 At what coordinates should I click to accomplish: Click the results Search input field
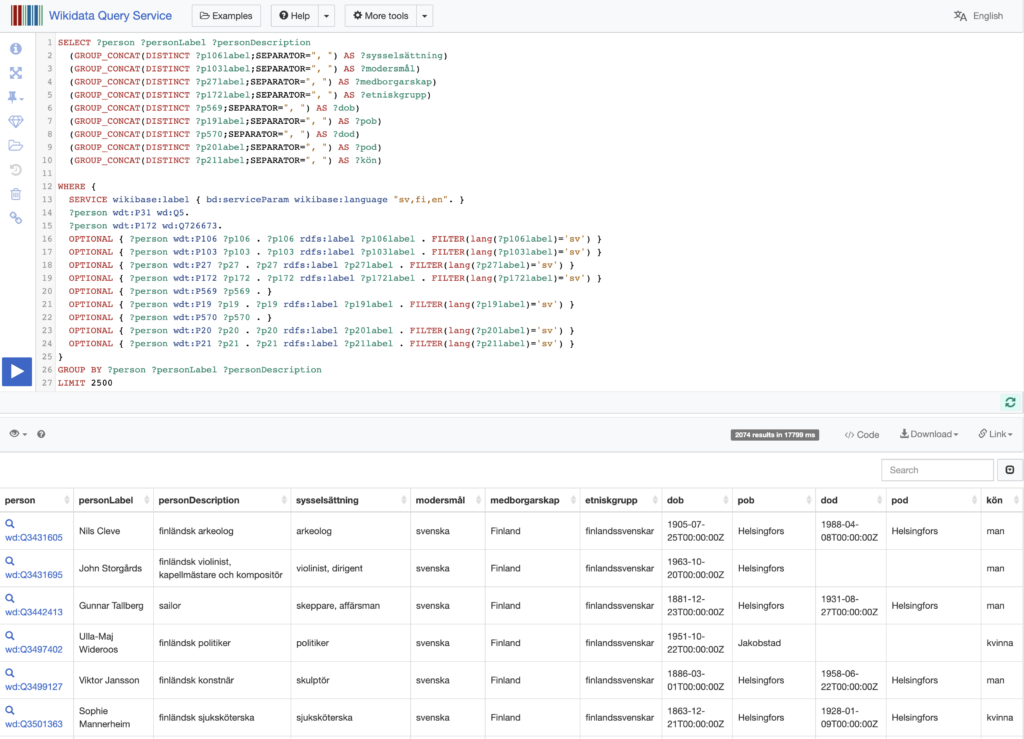point(937,470)
